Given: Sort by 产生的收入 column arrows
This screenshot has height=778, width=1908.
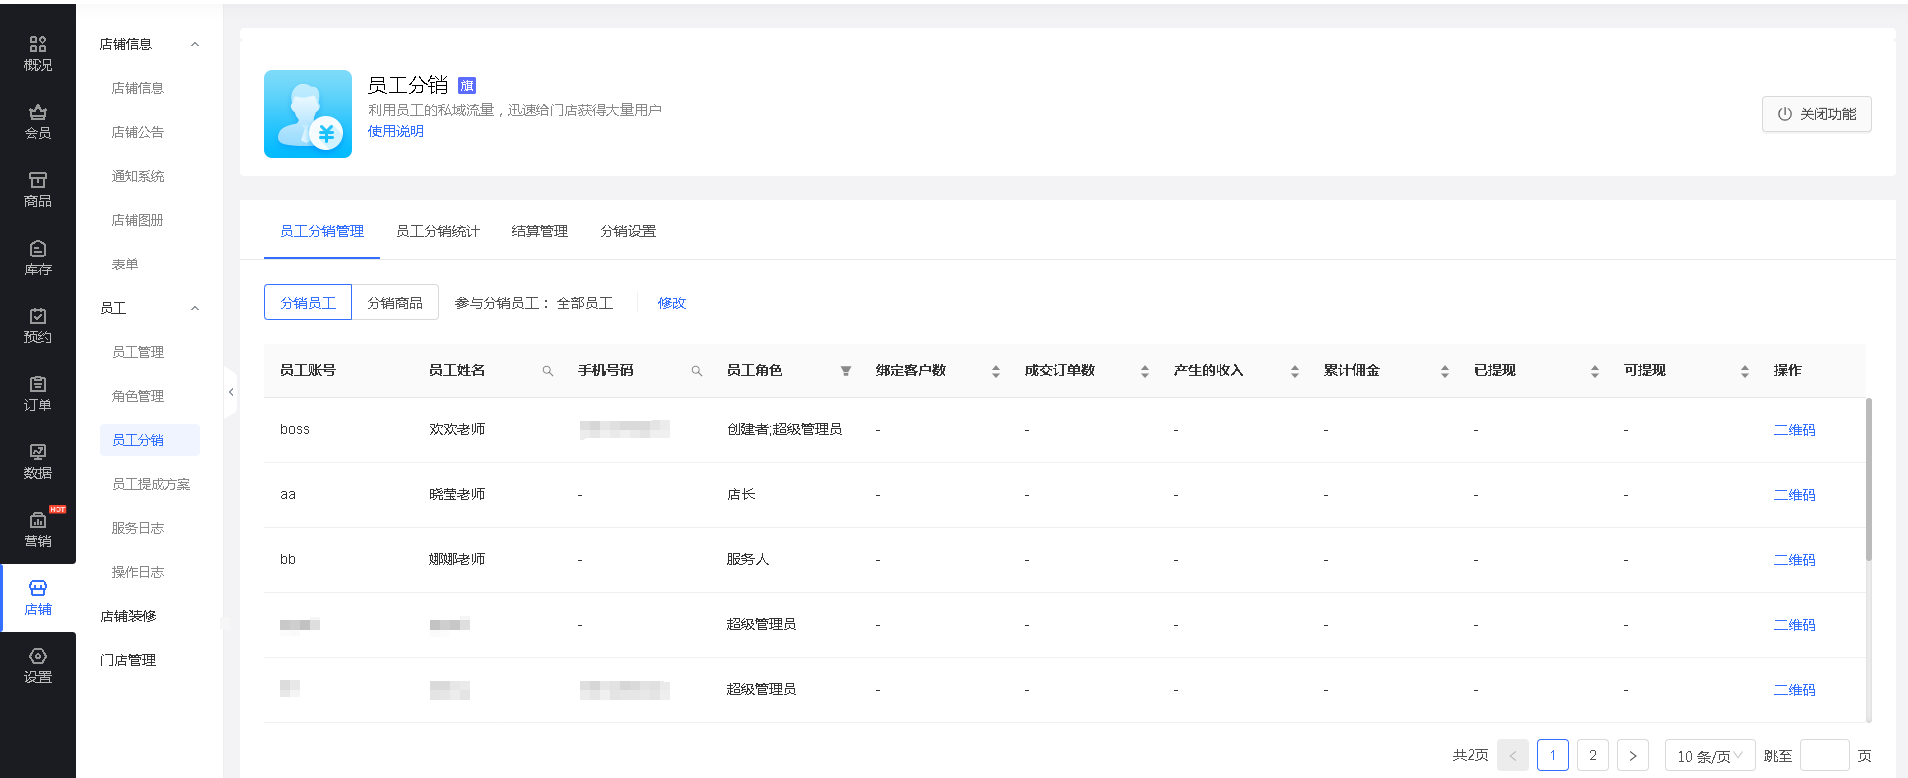Looking at the screenshot, I should click(1295, 371).
